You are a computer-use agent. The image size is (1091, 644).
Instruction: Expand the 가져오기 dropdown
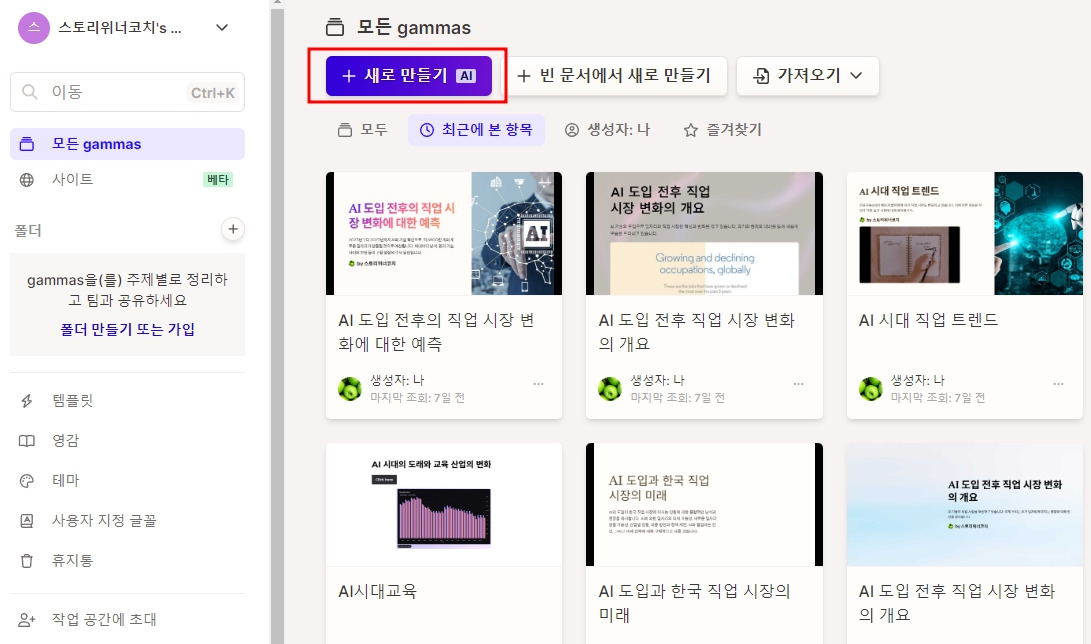tap(807, 75)
